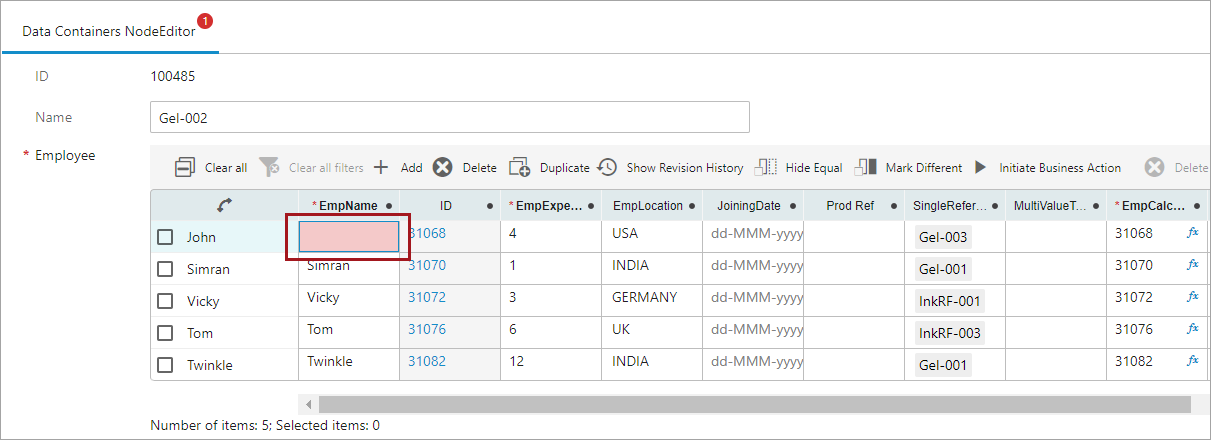Click the fx formula icon in John's row
This screenshot has width=1211, height=440.
pos(1192,233)
